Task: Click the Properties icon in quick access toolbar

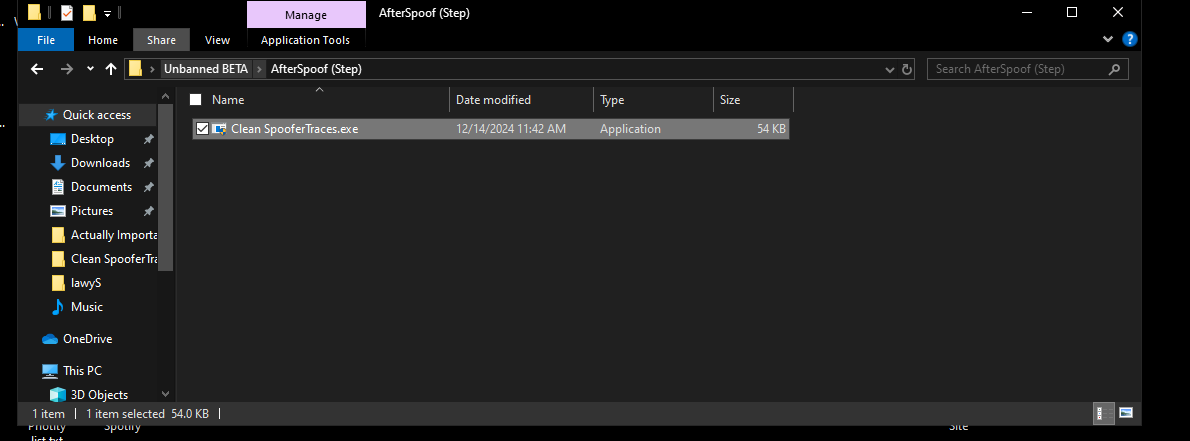Action: coord(66,13)
